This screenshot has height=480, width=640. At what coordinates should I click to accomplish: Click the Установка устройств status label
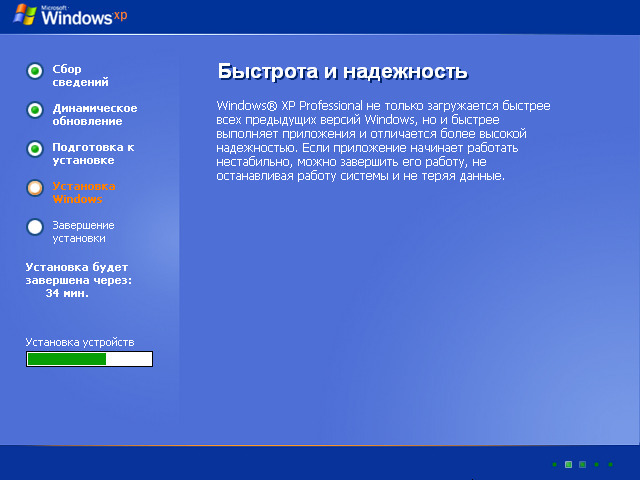click(x=80, y=342)
